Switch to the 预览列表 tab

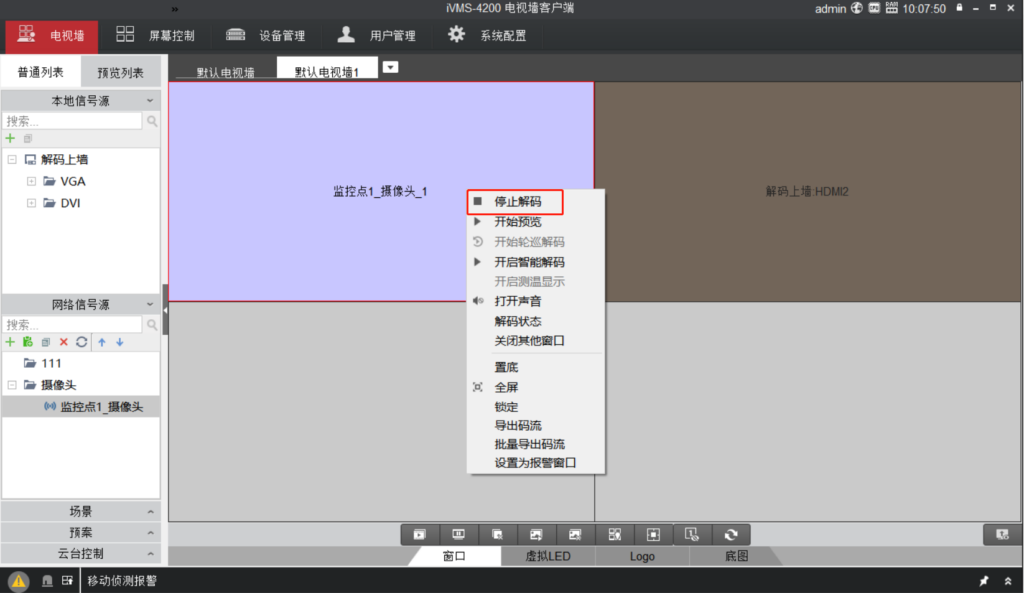click(120, 73)
